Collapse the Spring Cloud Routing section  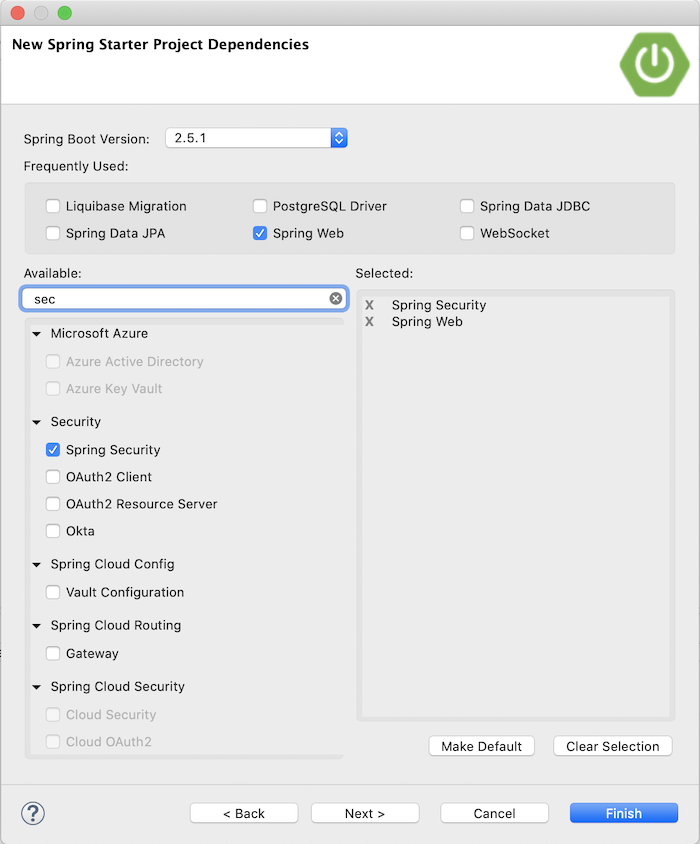click(x=36, y=625)
